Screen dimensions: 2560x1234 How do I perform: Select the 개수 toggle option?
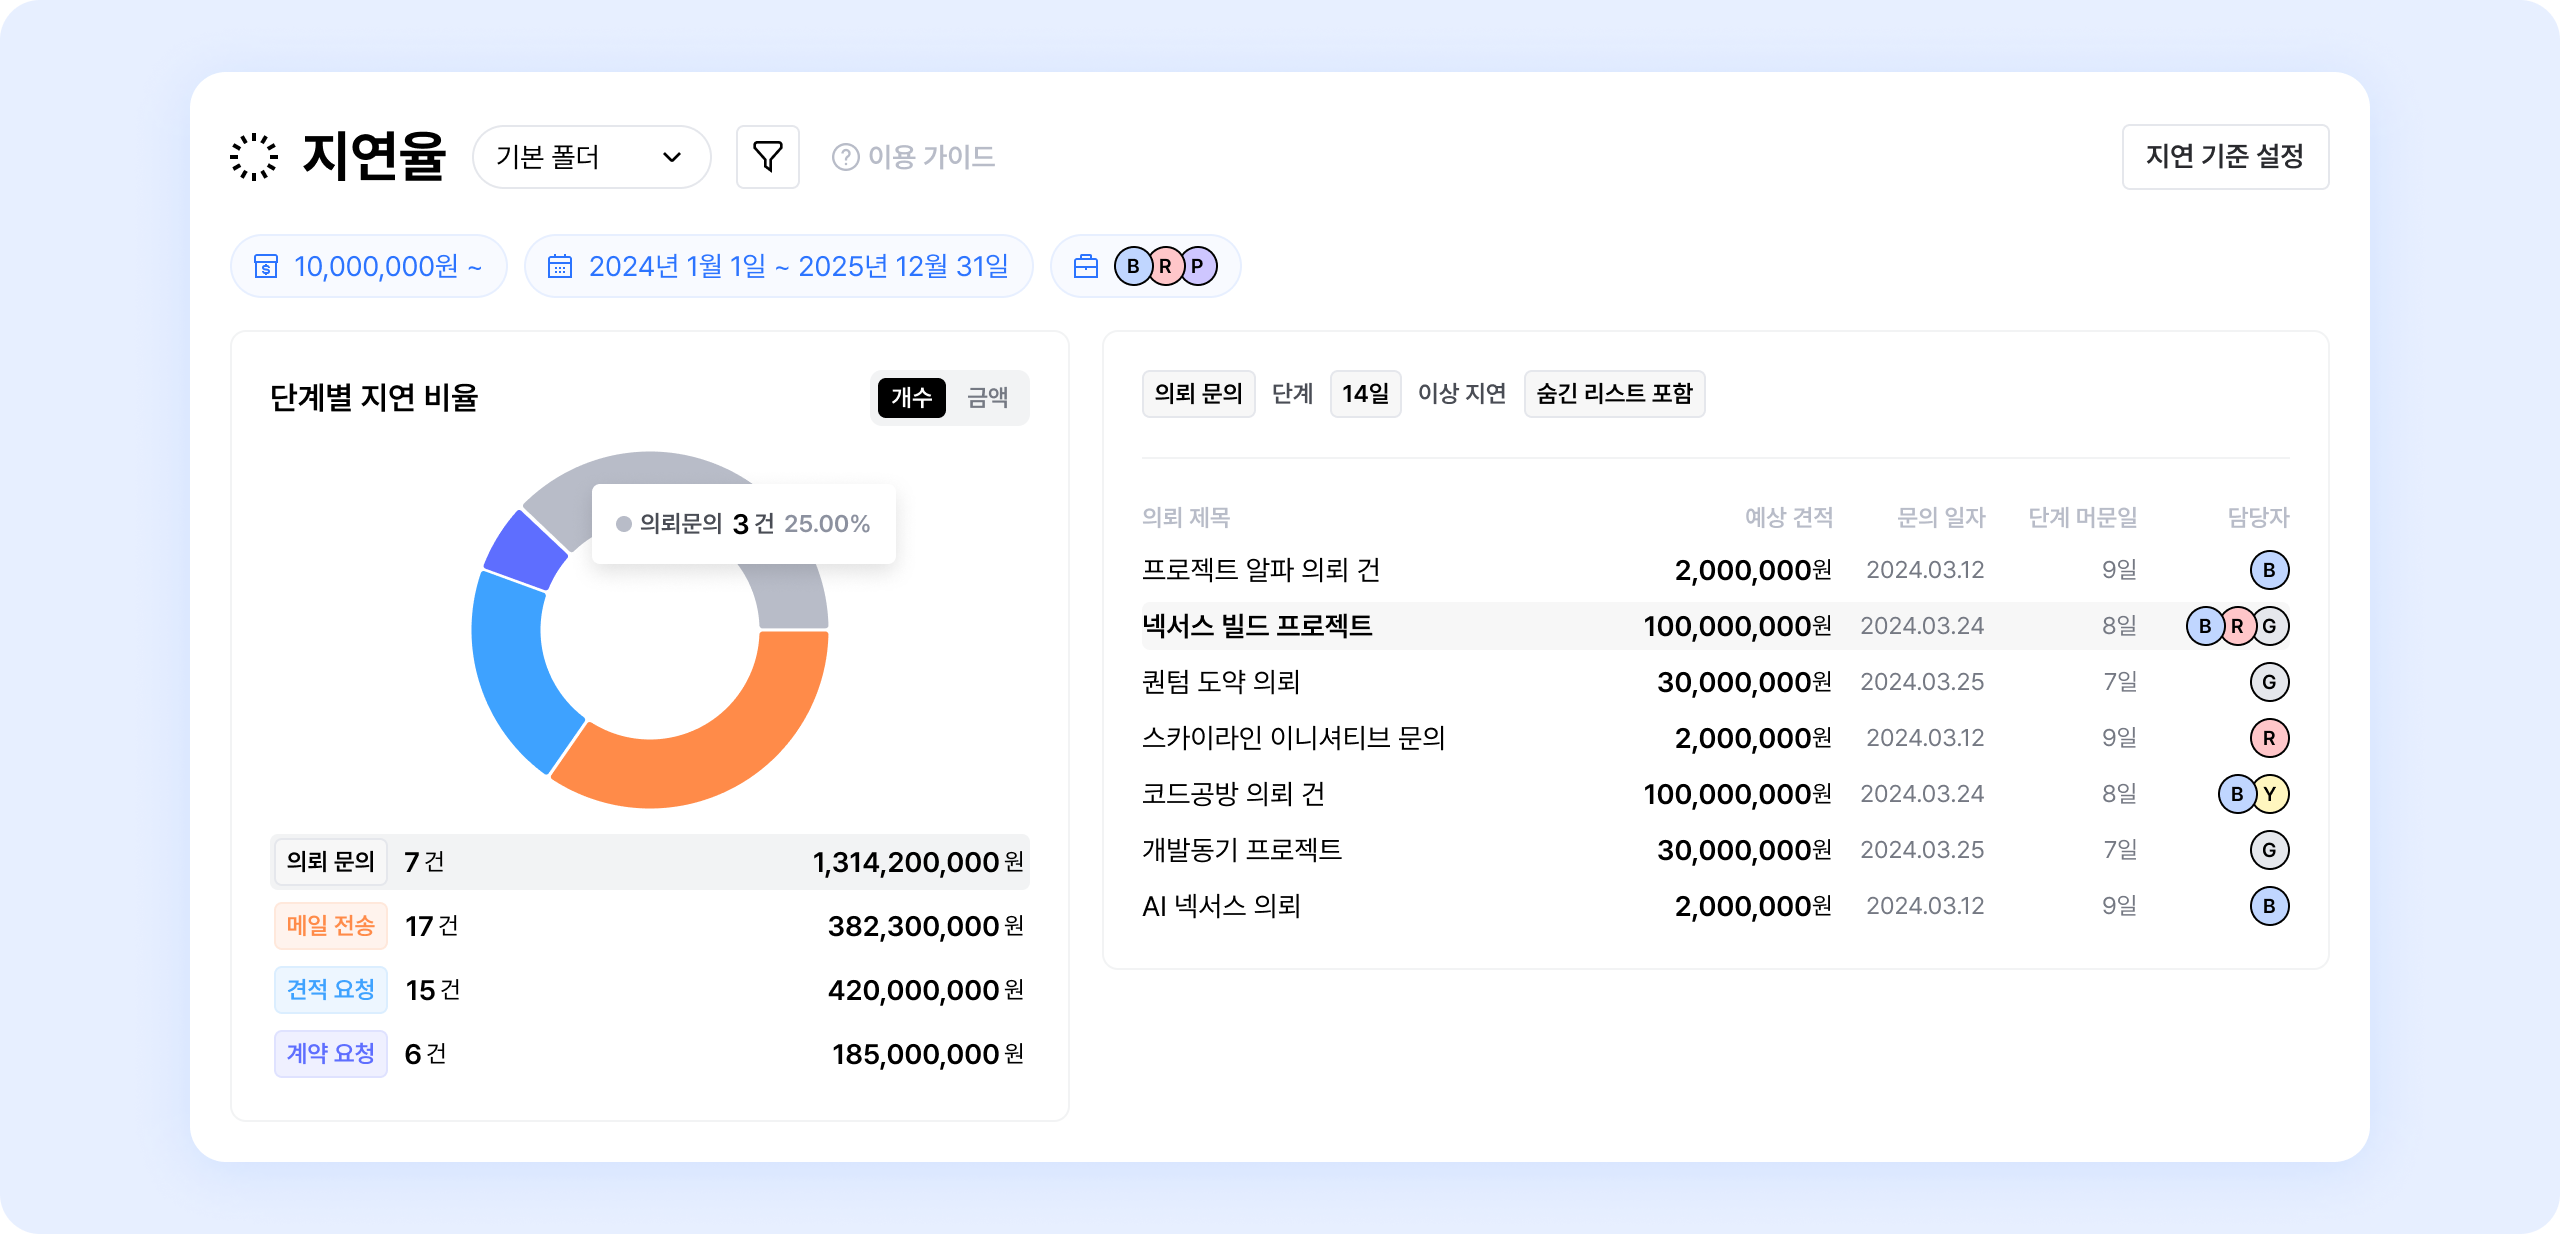point(911,398)
